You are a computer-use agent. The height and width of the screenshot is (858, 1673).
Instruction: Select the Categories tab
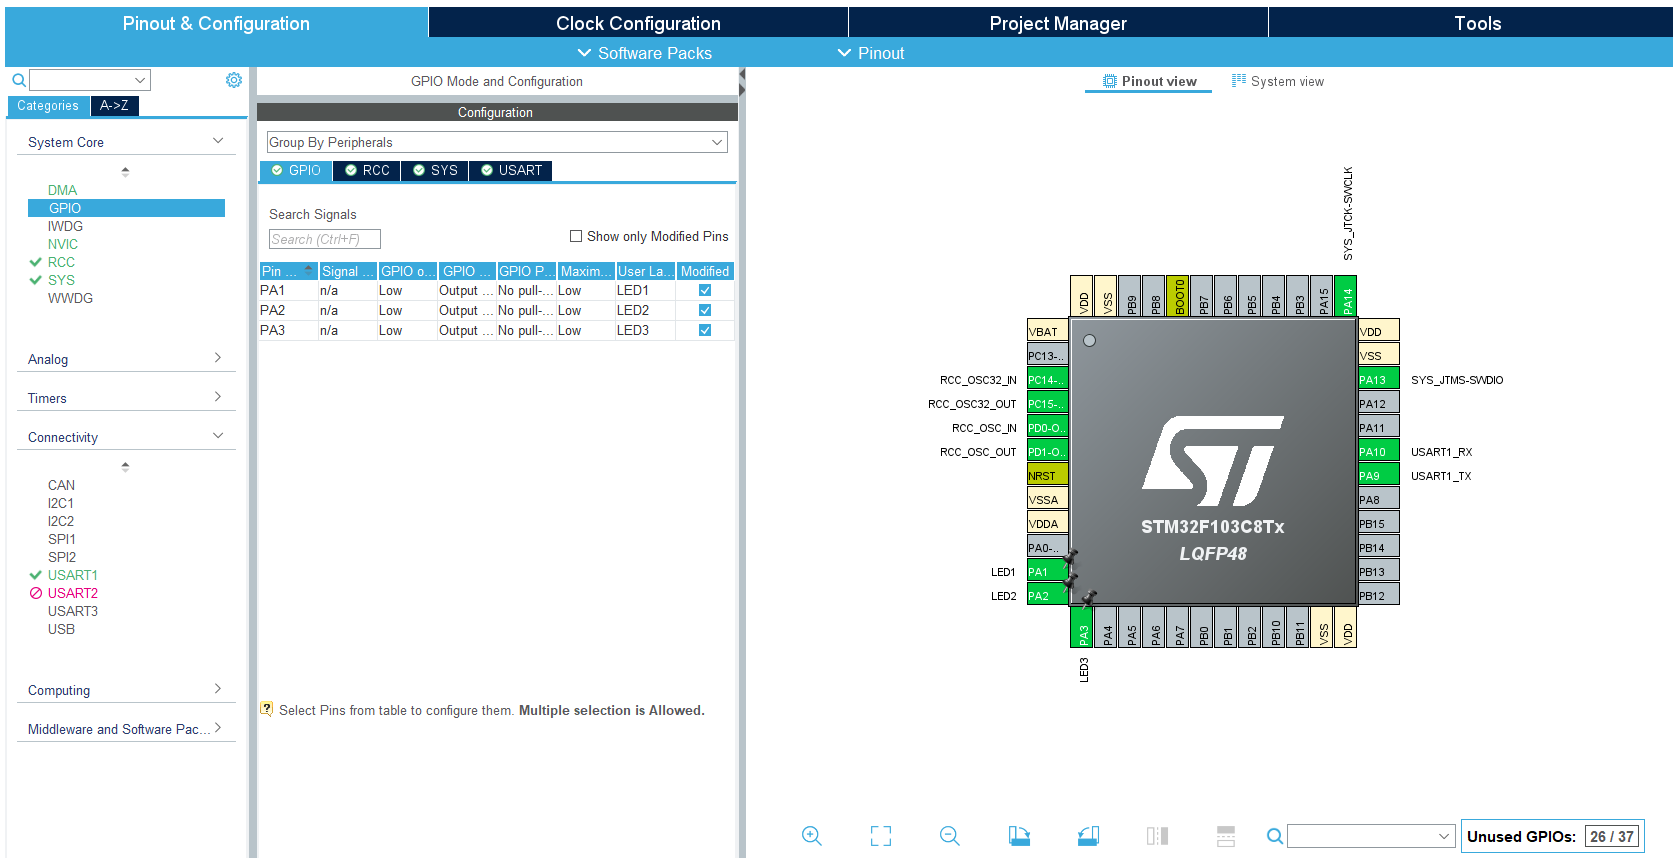(x=48, y=105)
